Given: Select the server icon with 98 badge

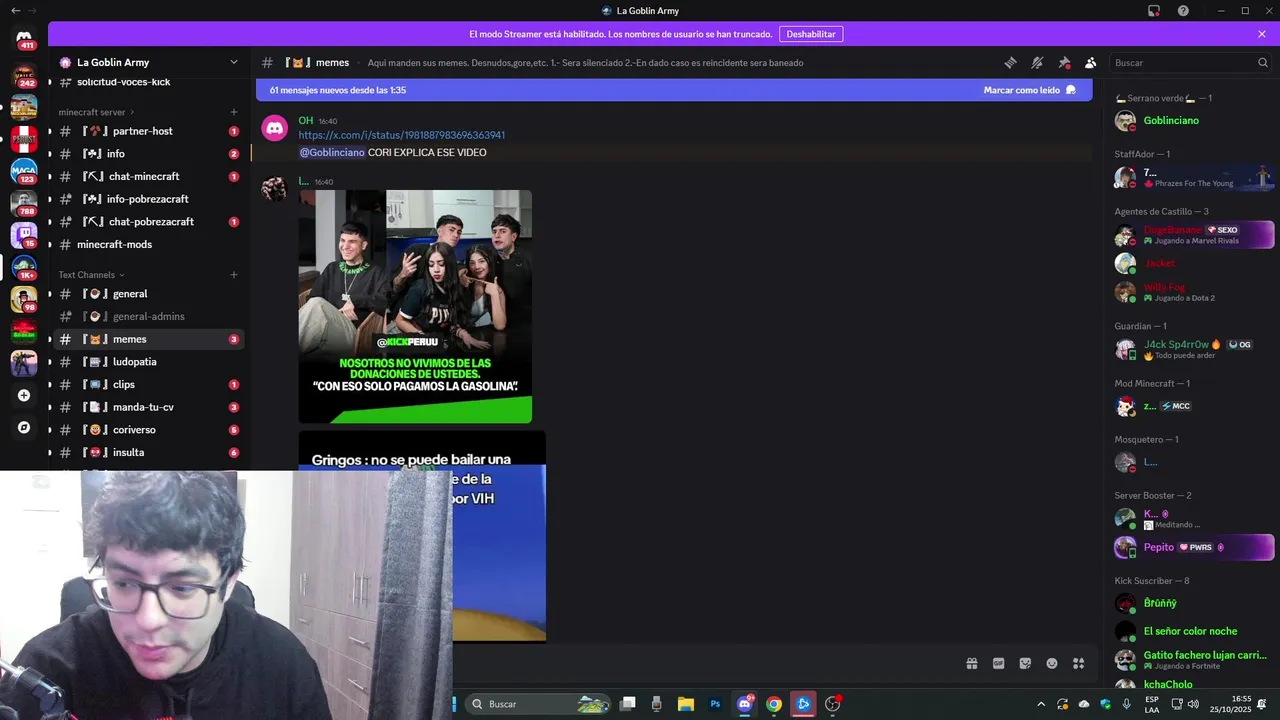Looking at the screenshot, I should 24,299.
